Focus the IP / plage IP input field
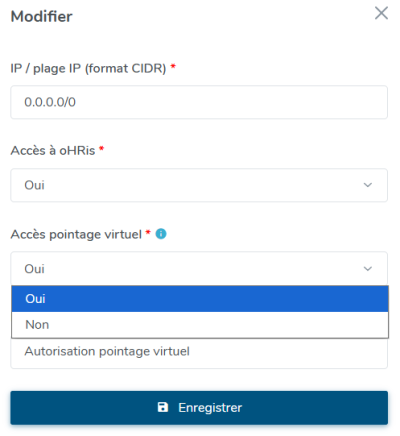The image size is (400, 436). pyautogui.click(x=199, y=102)
